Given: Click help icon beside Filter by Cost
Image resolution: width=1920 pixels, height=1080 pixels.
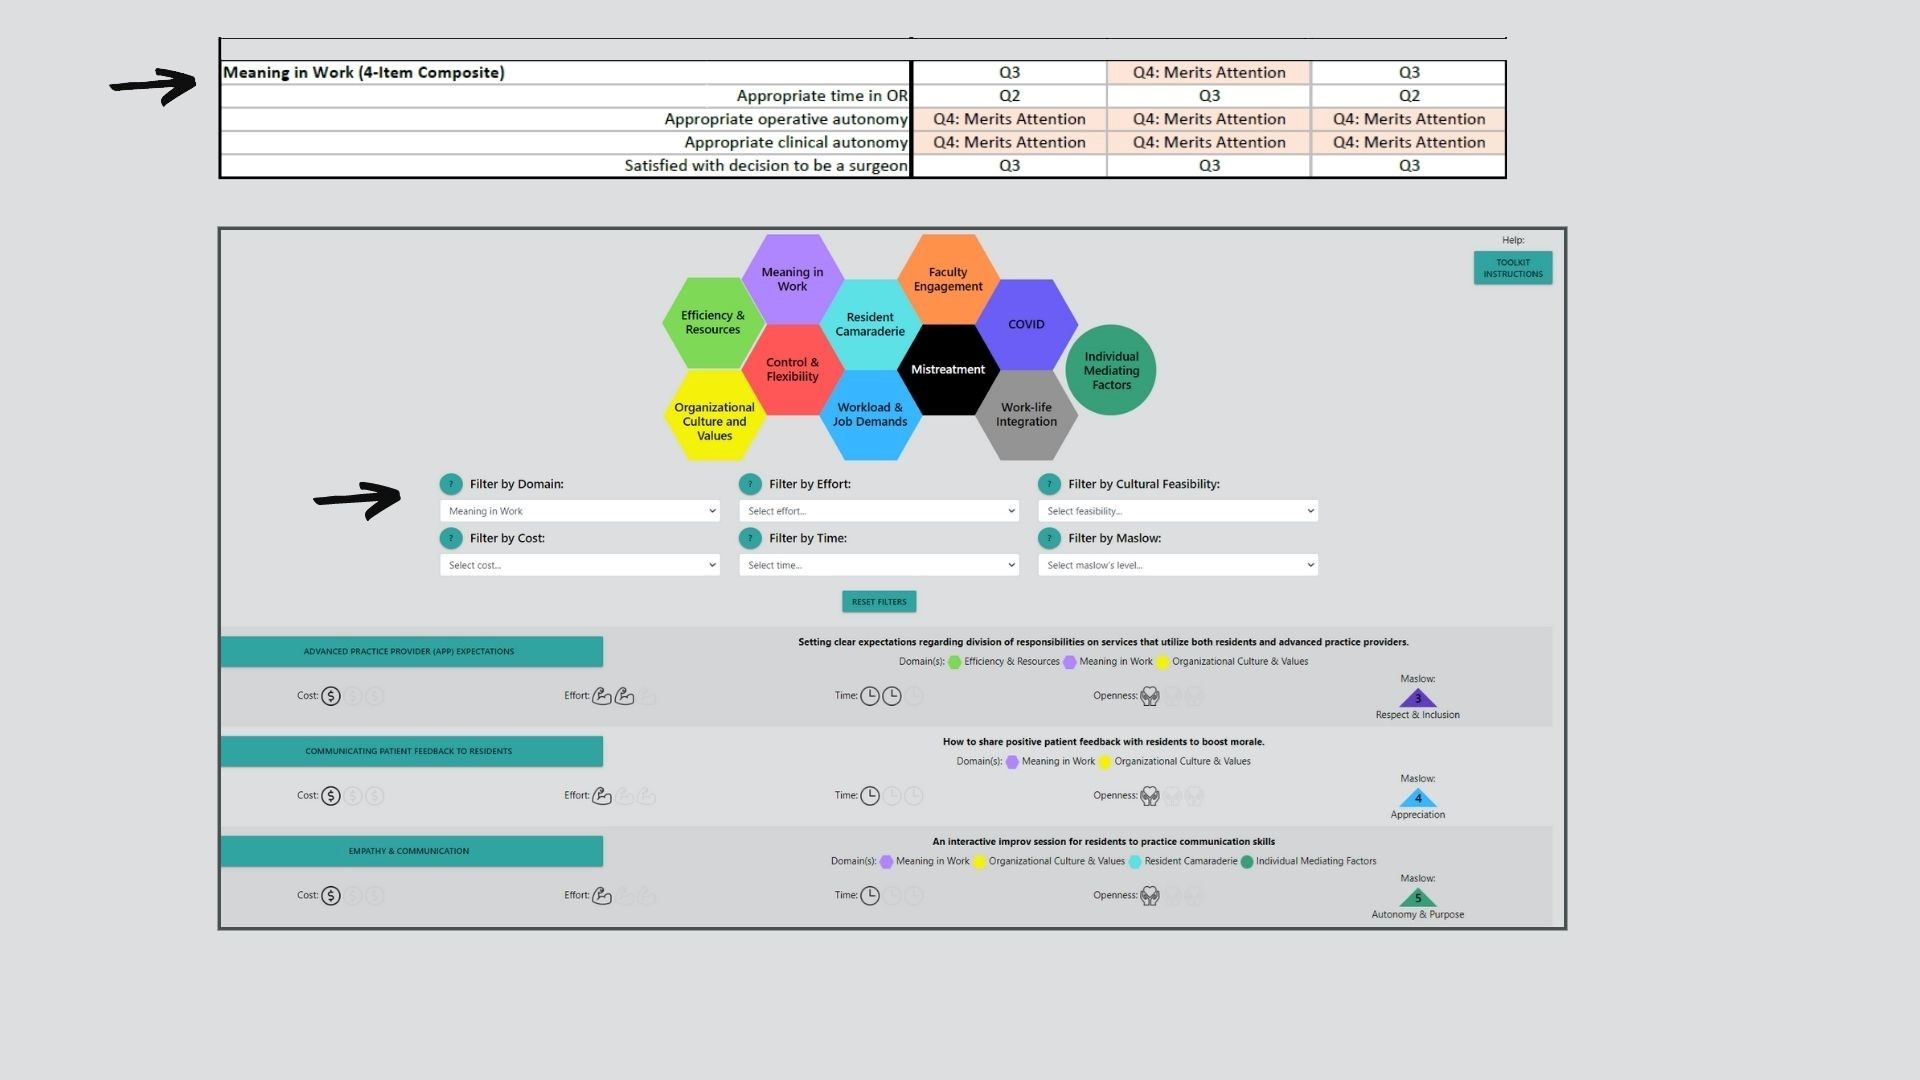Looking at the screenshot, I should [x=451, y=538].
